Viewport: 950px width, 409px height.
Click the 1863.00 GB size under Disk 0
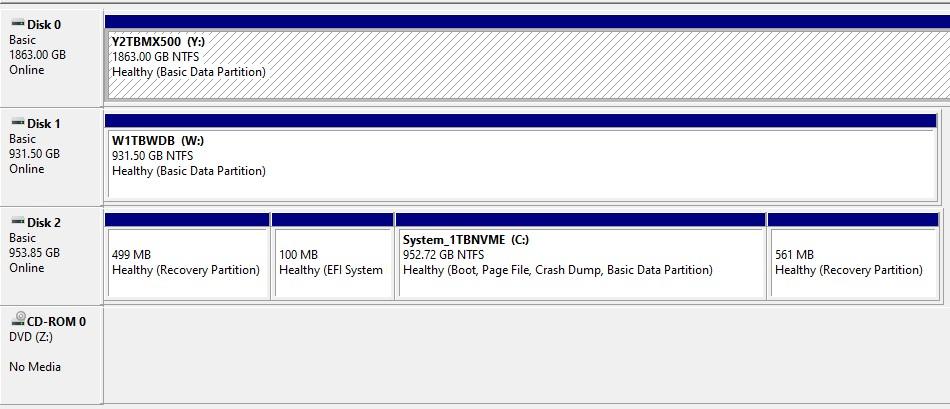click(x=38, y=55)
